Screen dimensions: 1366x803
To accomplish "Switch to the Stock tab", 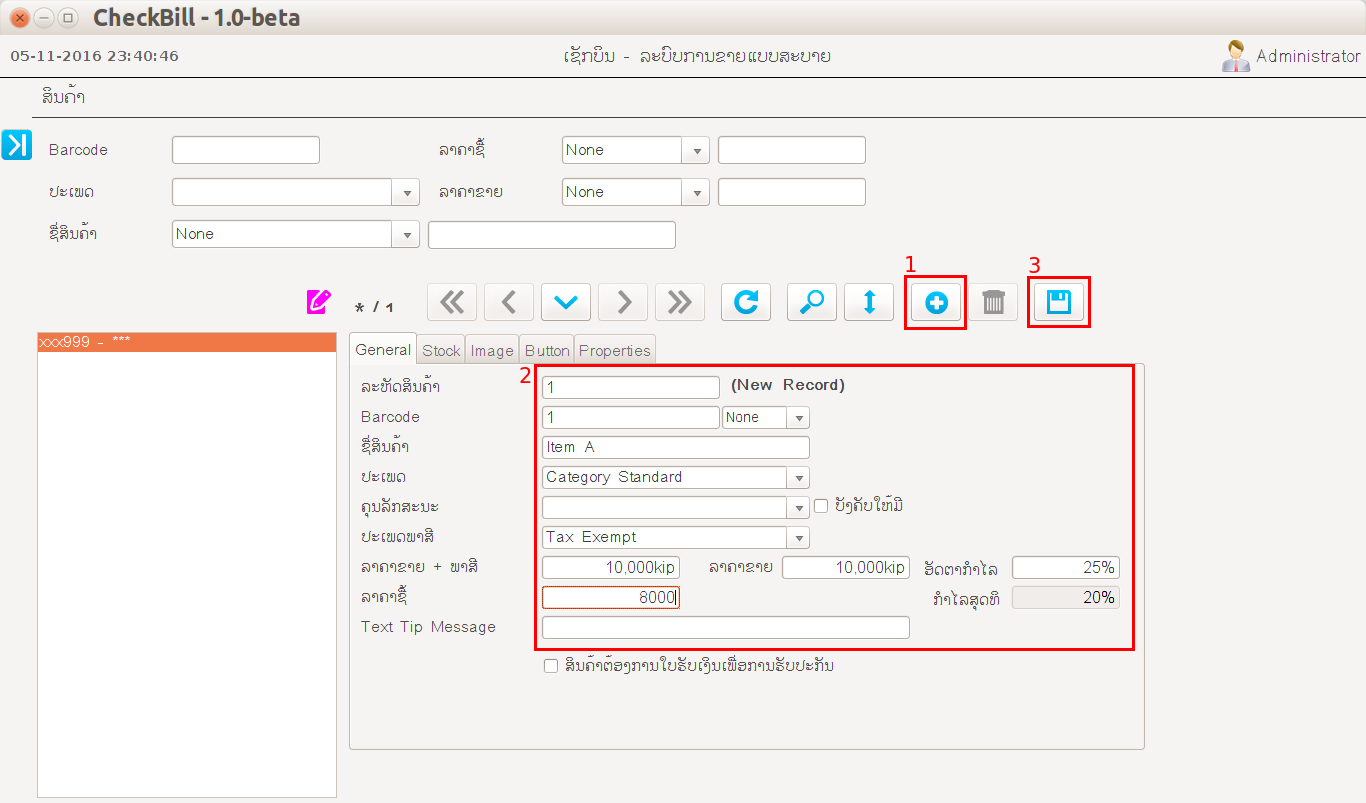I will (441, 350).
